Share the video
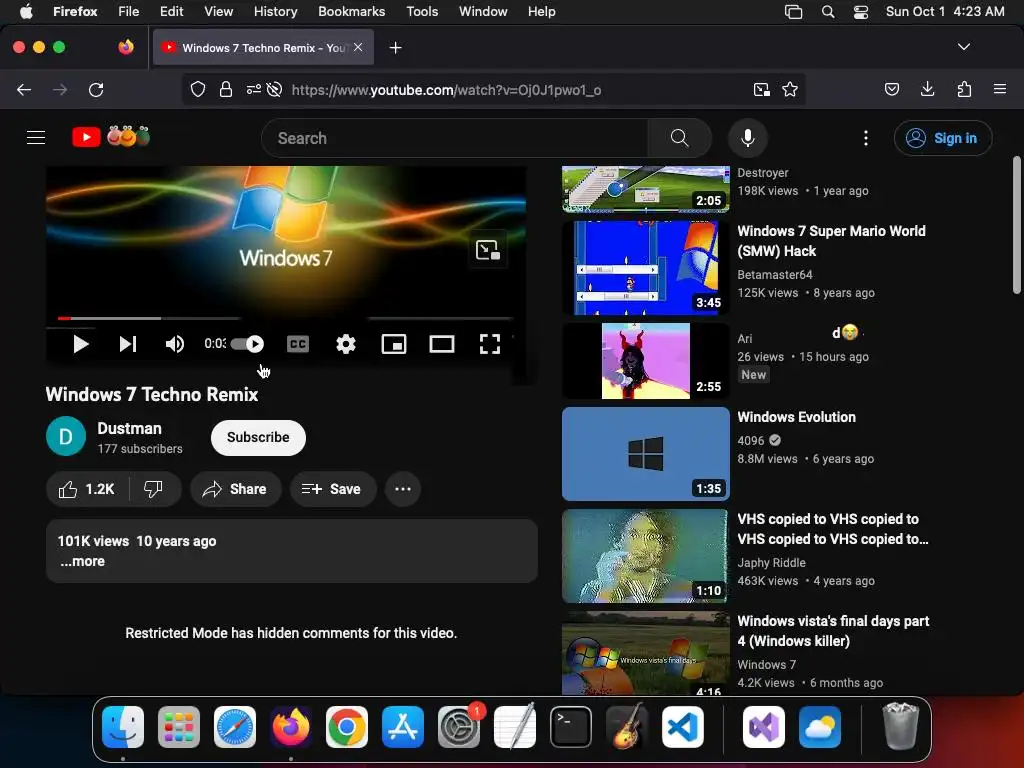The height and width of the screenshot is (768, 1024). 235,489
